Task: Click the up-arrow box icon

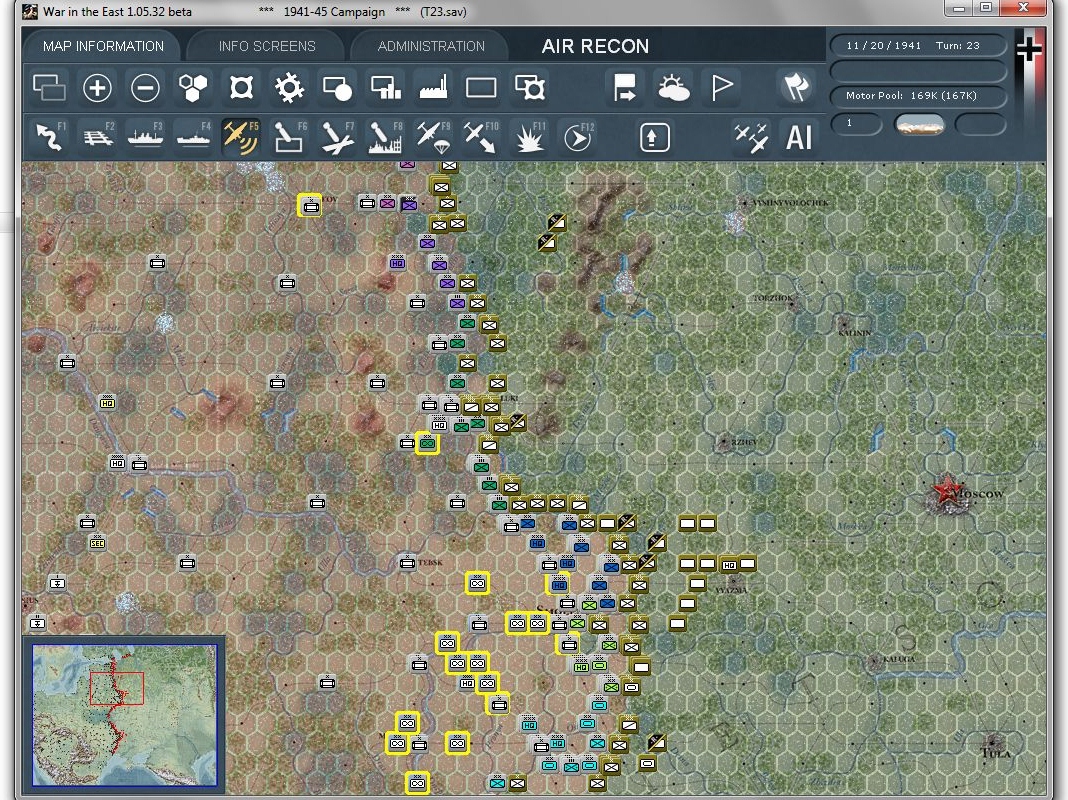Action: pos(655,138)
